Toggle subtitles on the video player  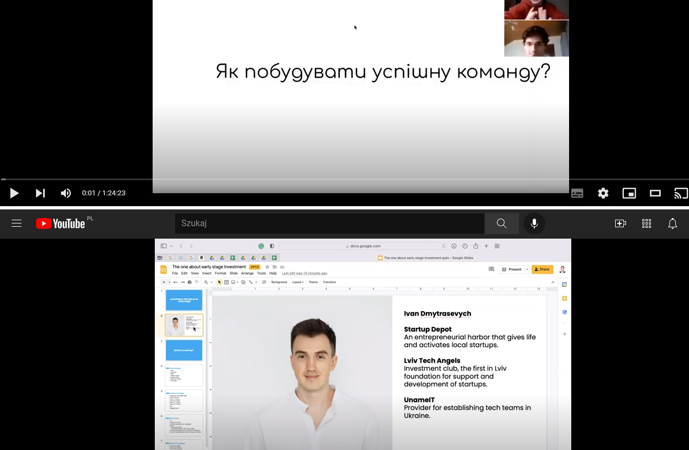(577, 193)
